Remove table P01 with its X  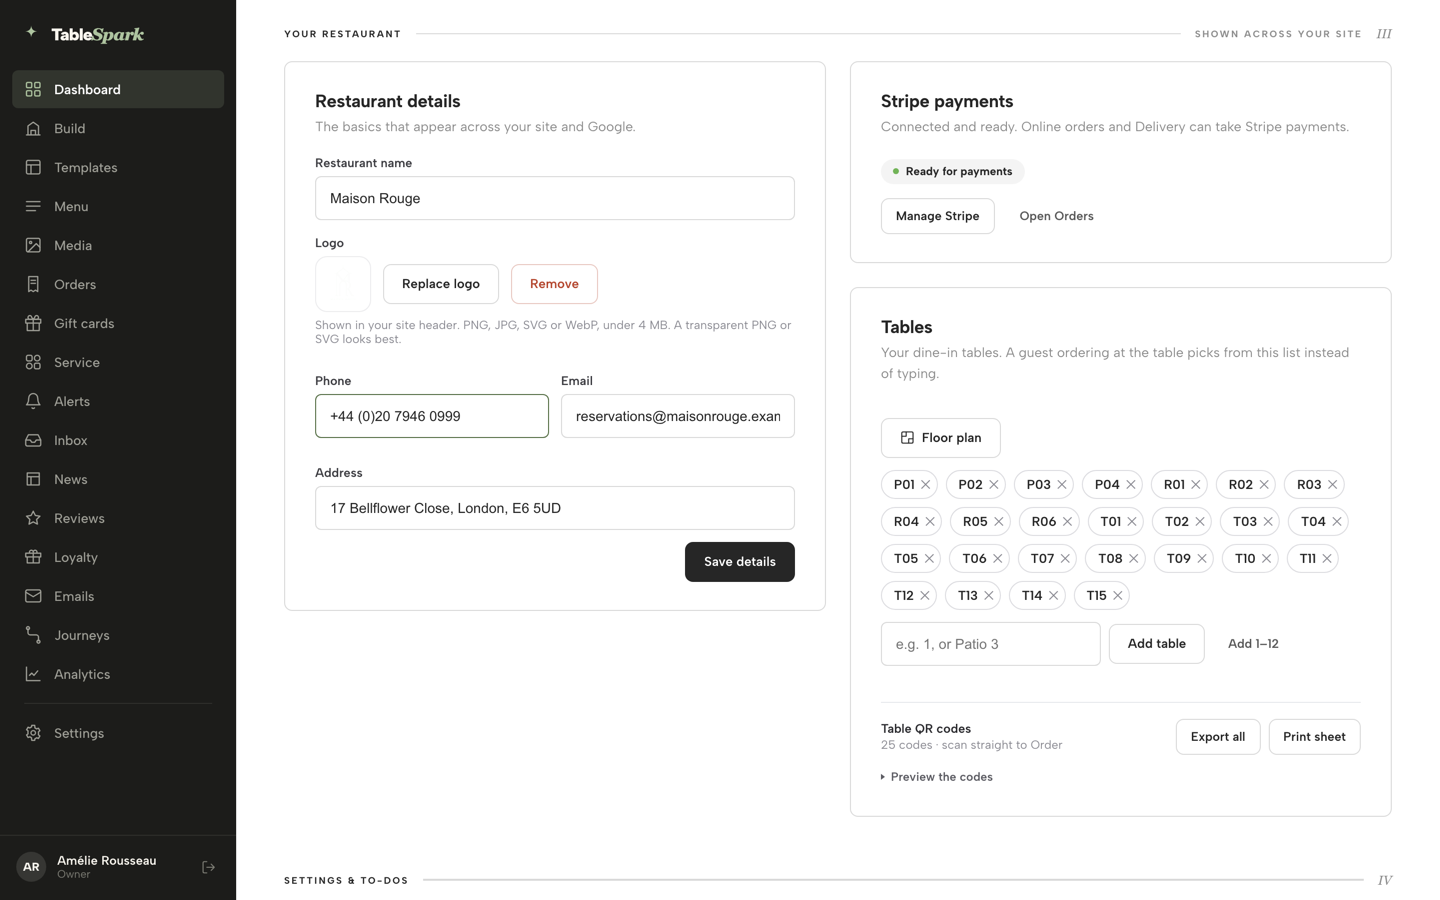tap(926, 485)
